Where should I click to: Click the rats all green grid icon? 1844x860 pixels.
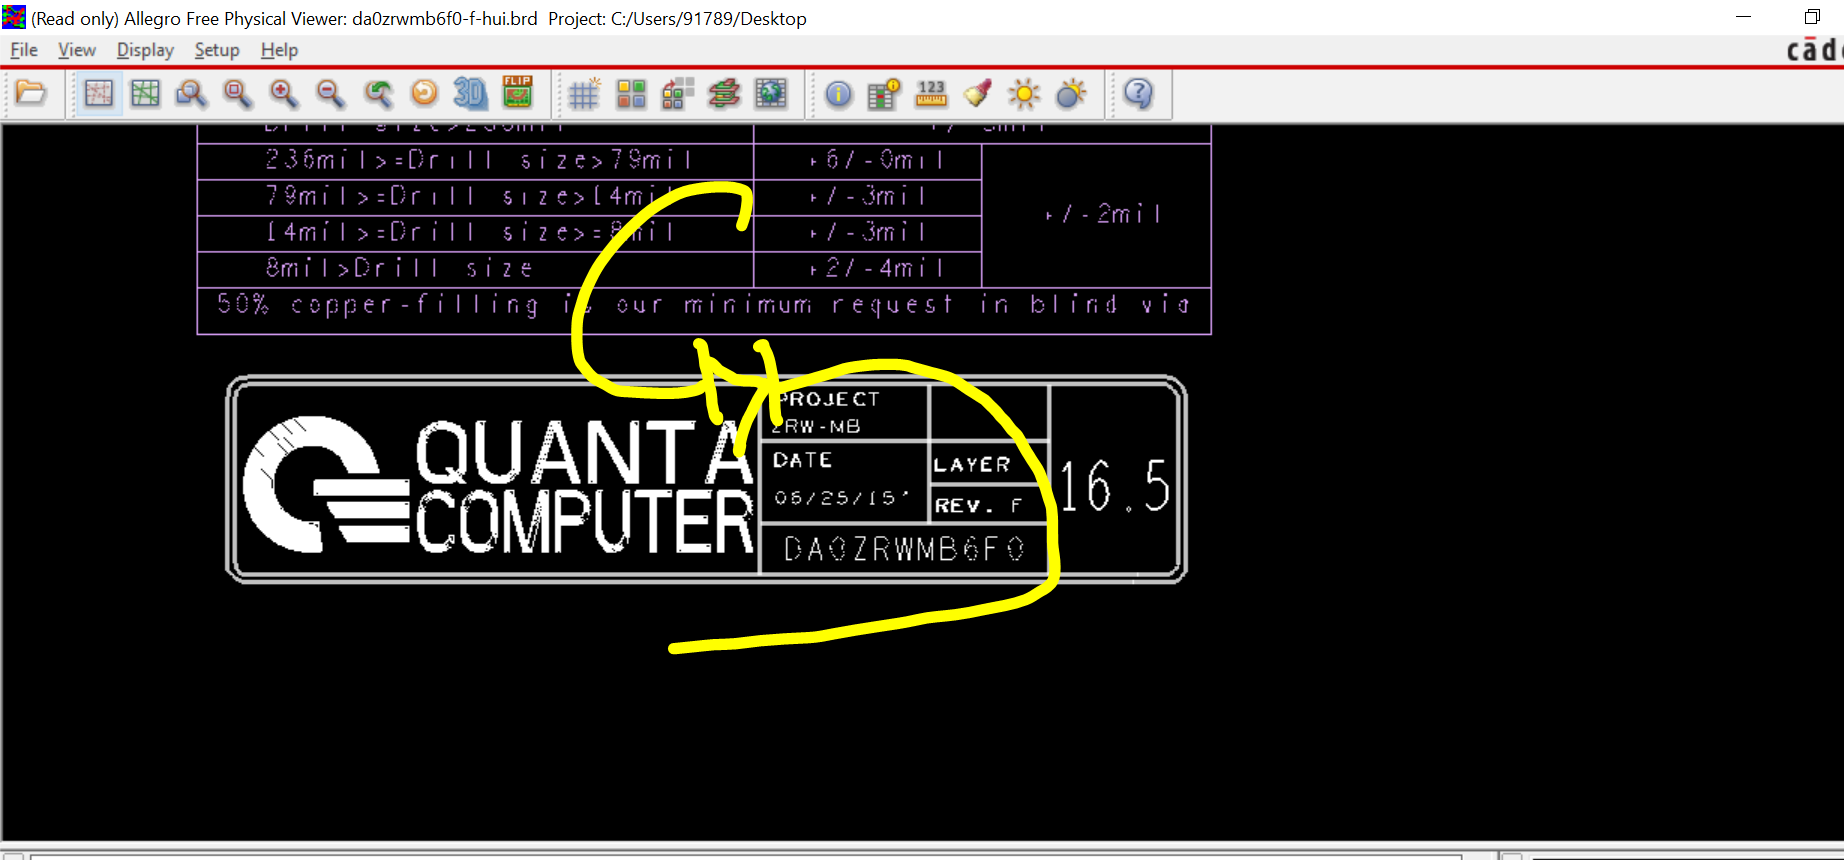click(x=145, y=94)
